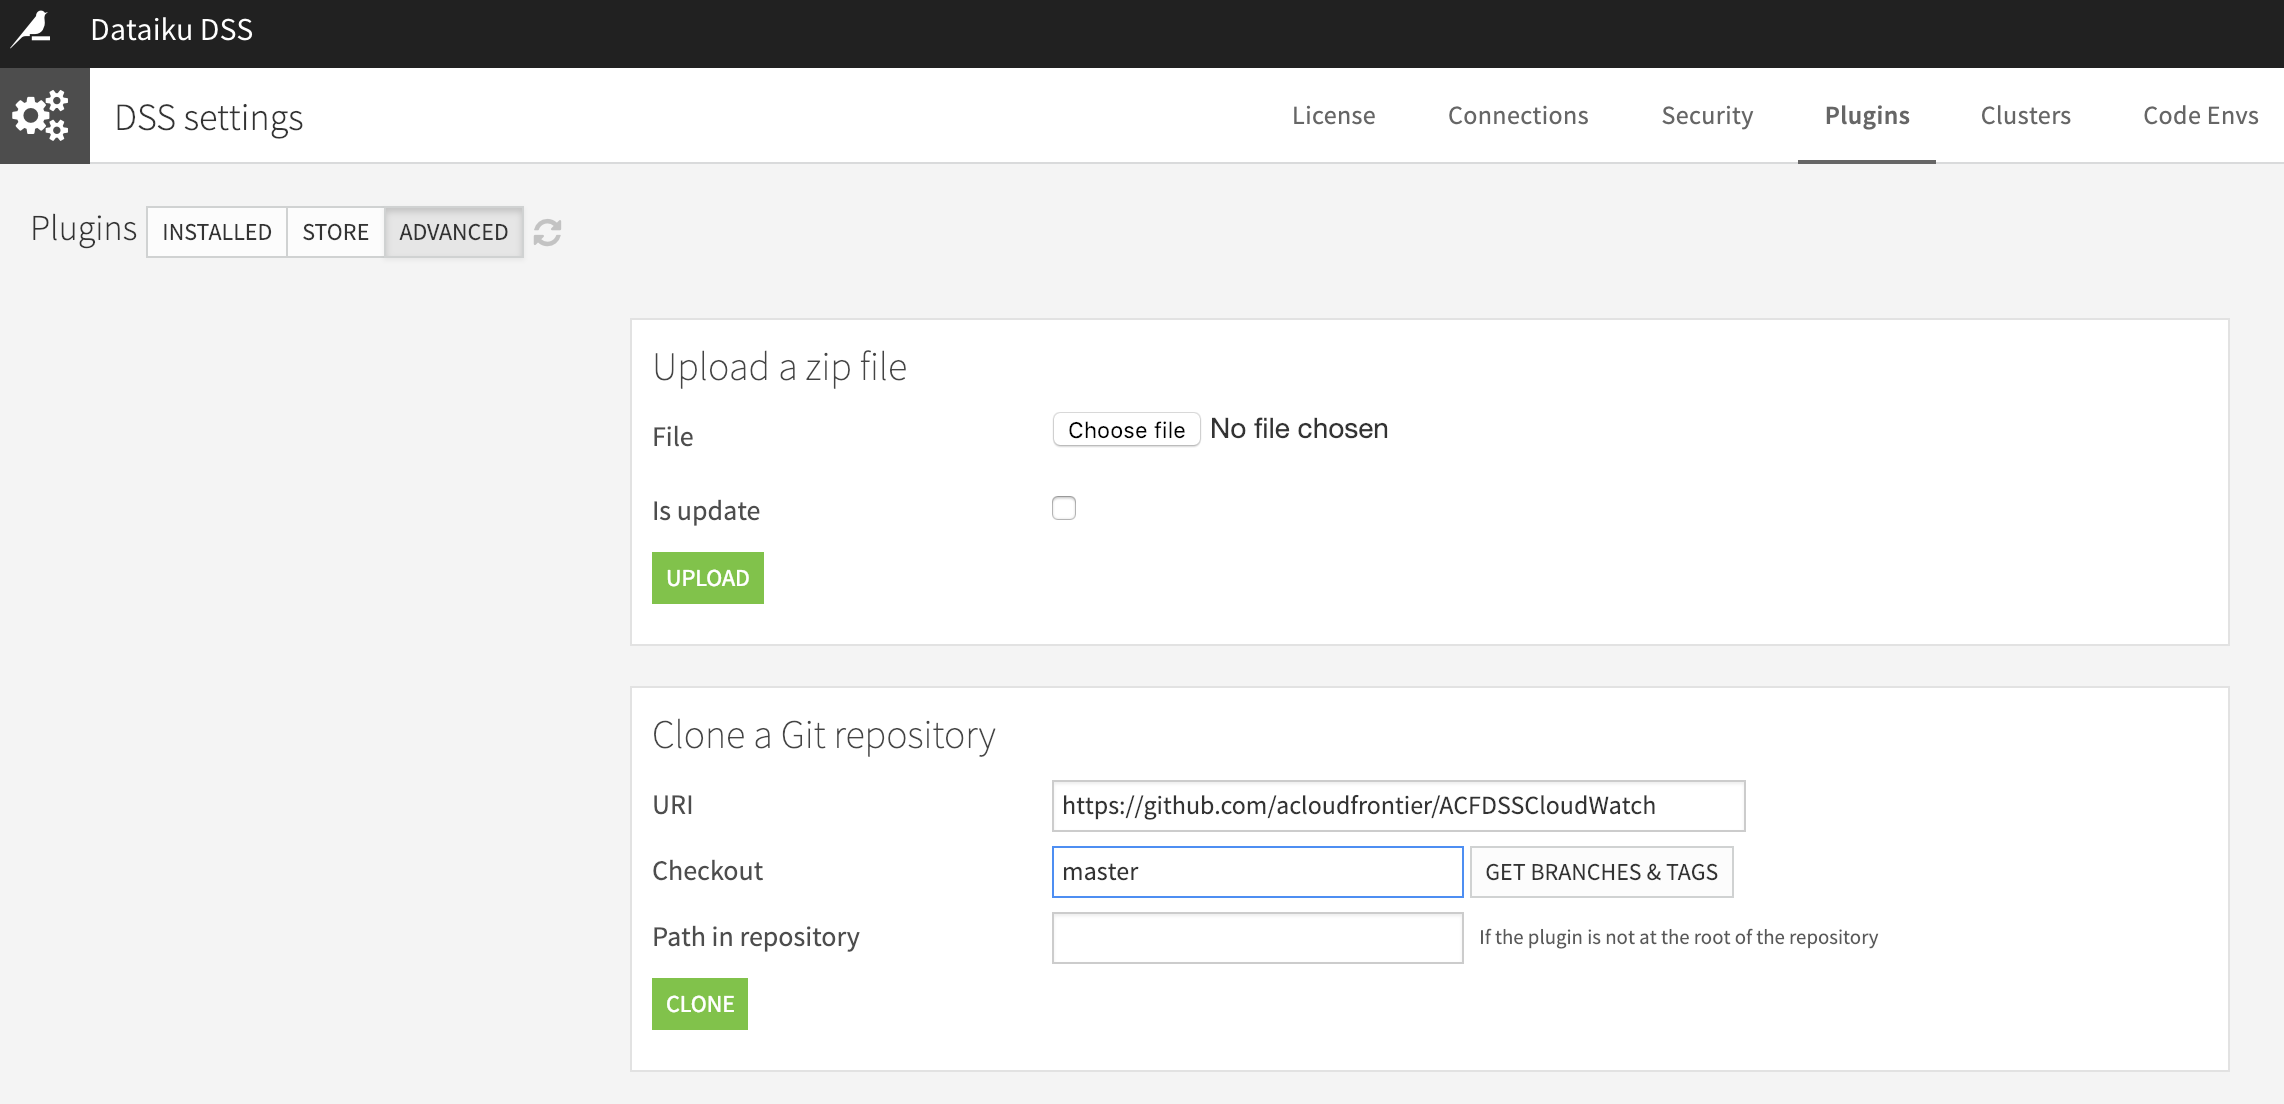The width and height of the screenshot is (2284, 1104).
Task: Focus the Git URI input field
Action: [1397, 806]
